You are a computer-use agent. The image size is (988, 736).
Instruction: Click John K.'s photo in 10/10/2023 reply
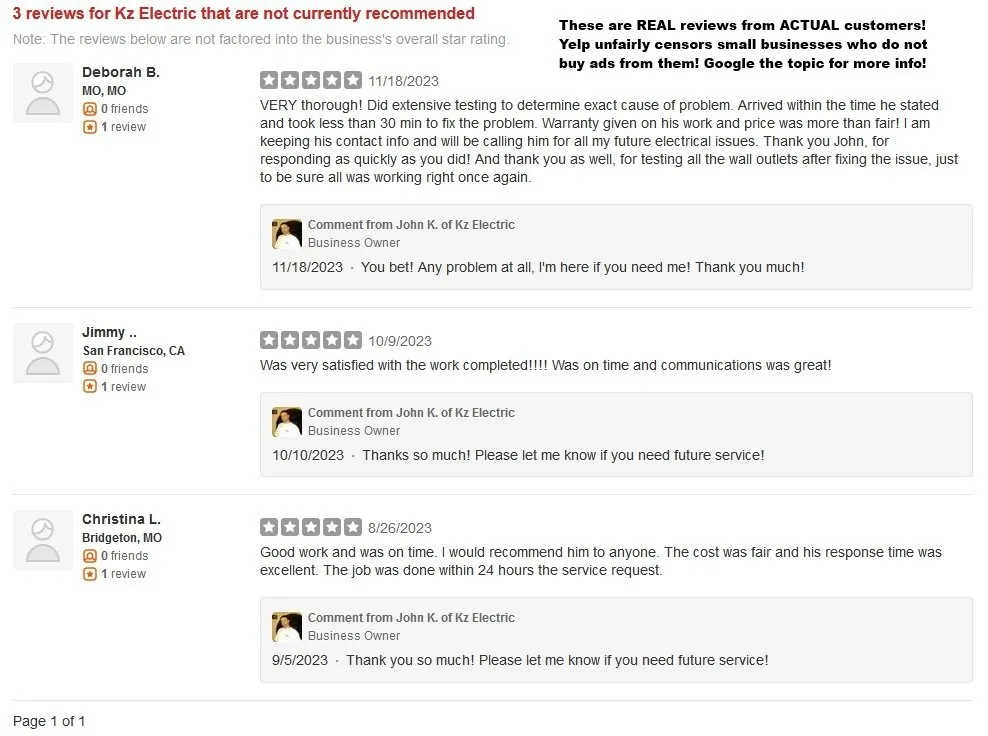tap(287, 422)
